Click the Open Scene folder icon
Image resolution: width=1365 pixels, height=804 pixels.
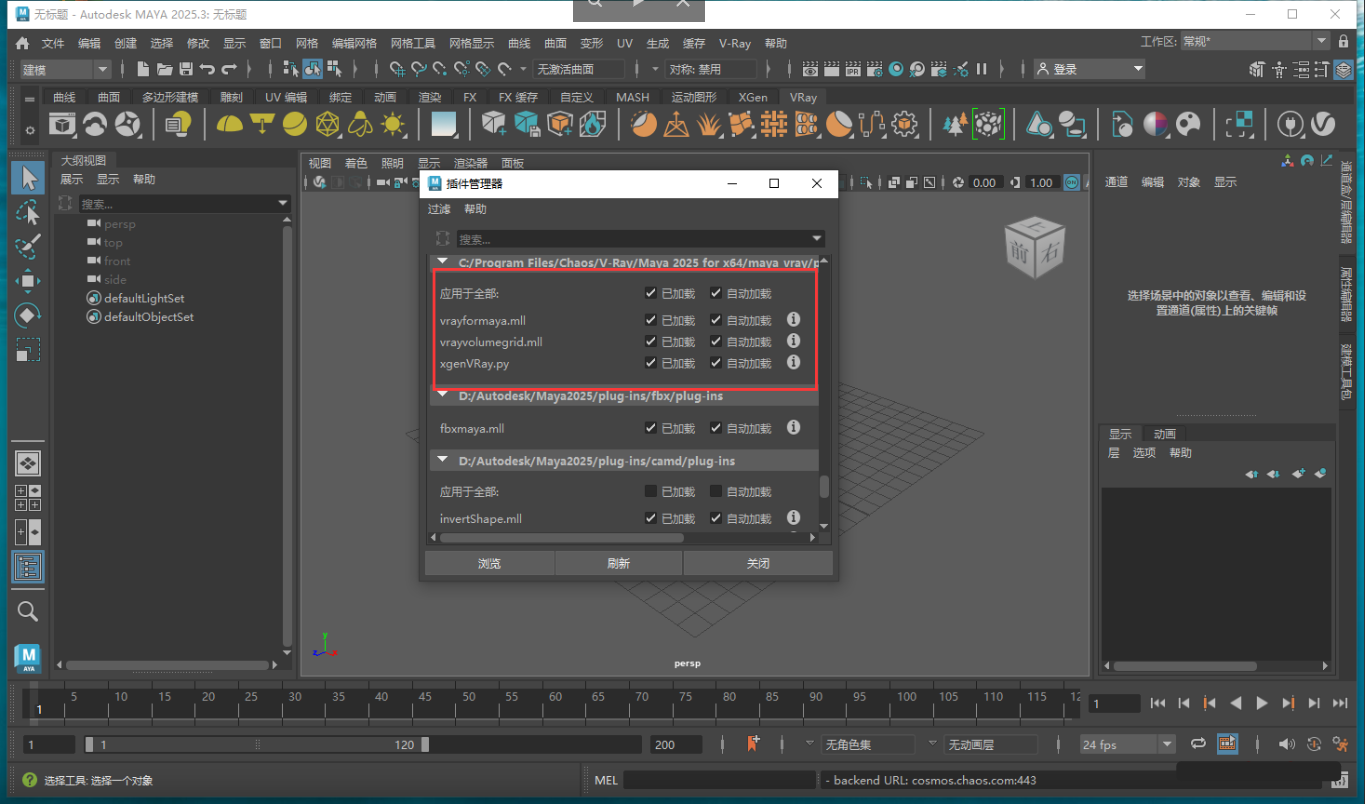click(164, 69)
